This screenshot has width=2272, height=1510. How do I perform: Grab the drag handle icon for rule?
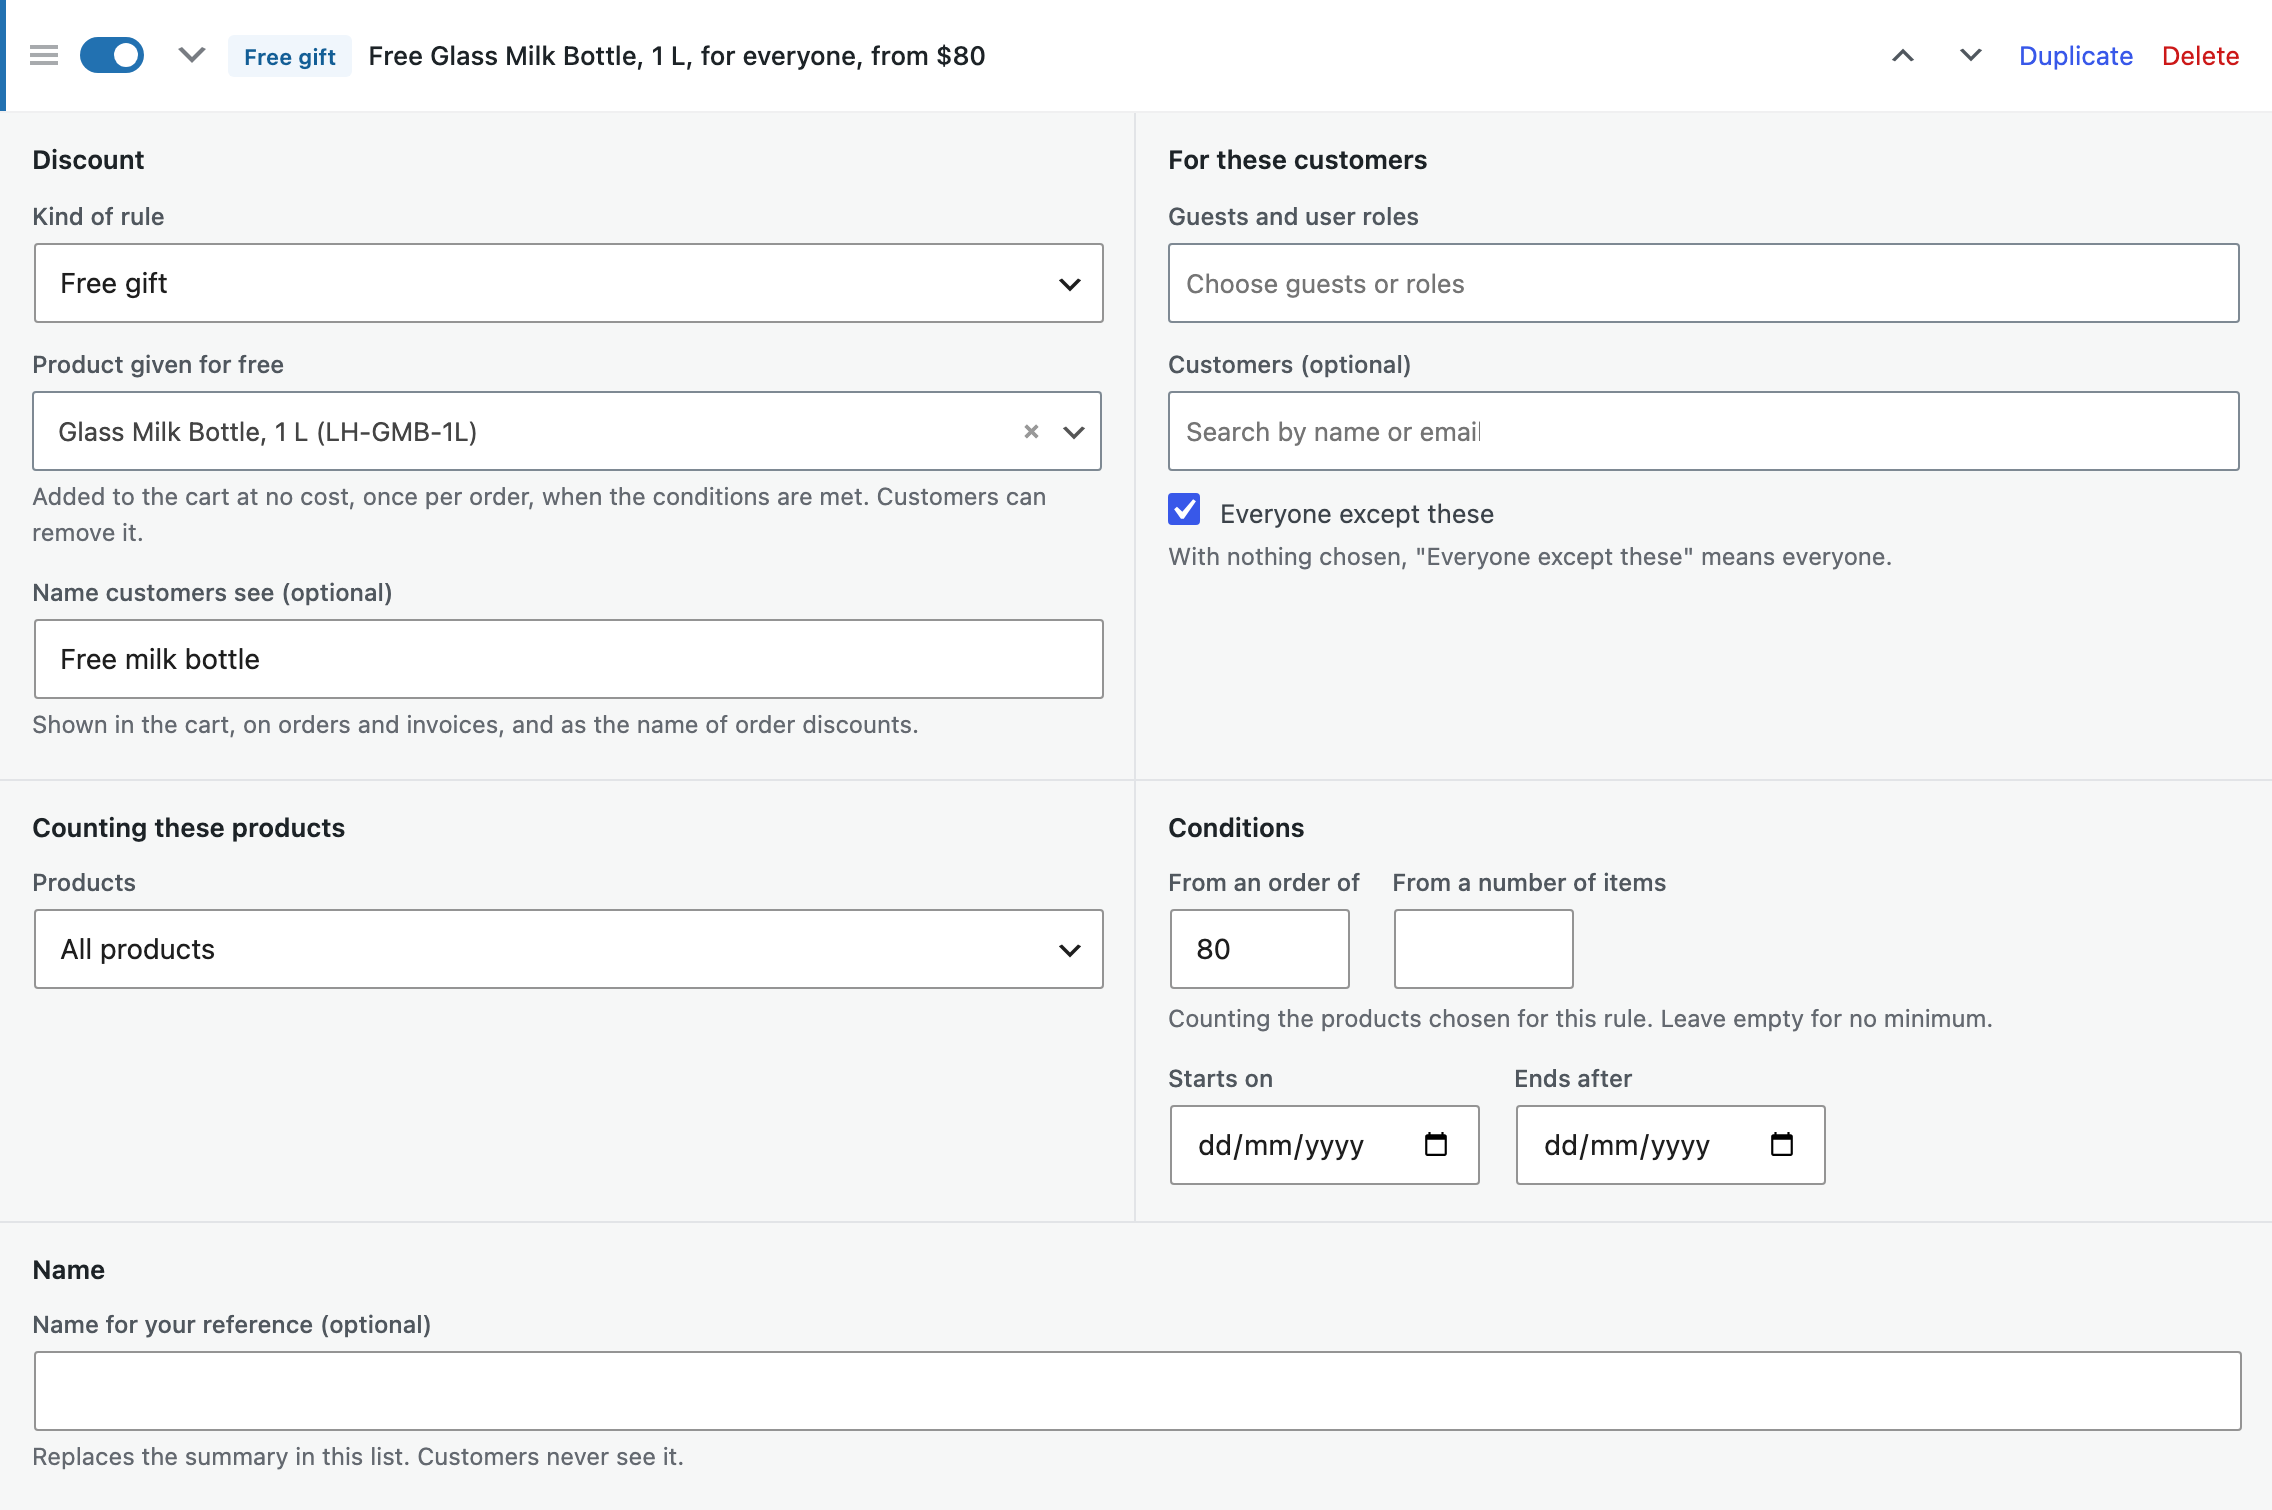click(x=44, y=55)
